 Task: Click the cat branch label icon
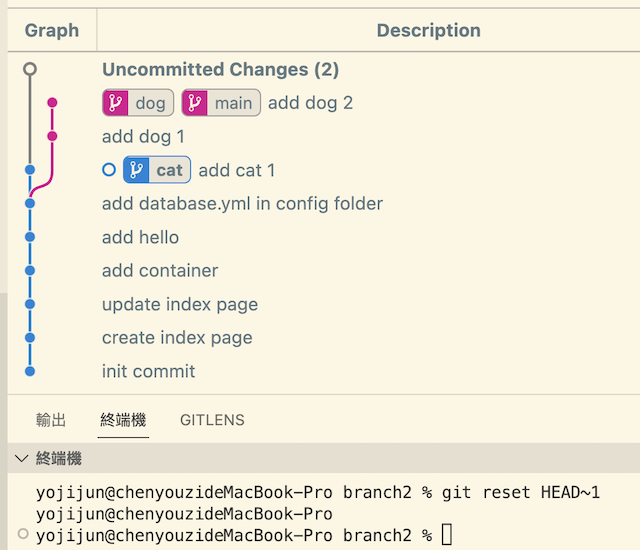(x=137, y=170)
